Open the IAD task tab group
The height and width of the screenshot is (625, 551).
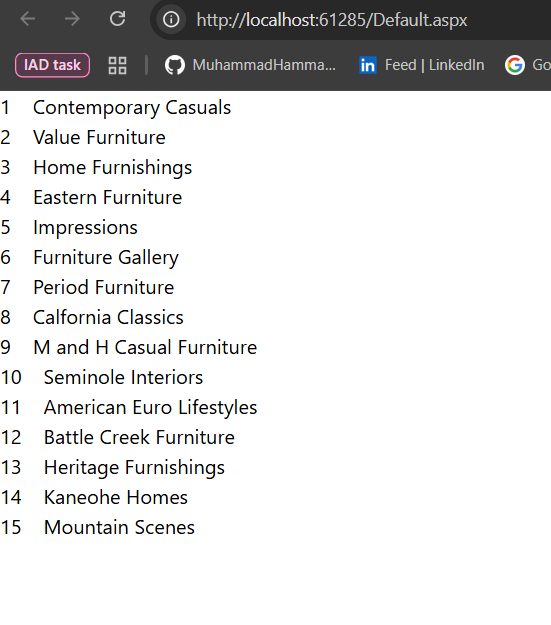pos(52,65)
